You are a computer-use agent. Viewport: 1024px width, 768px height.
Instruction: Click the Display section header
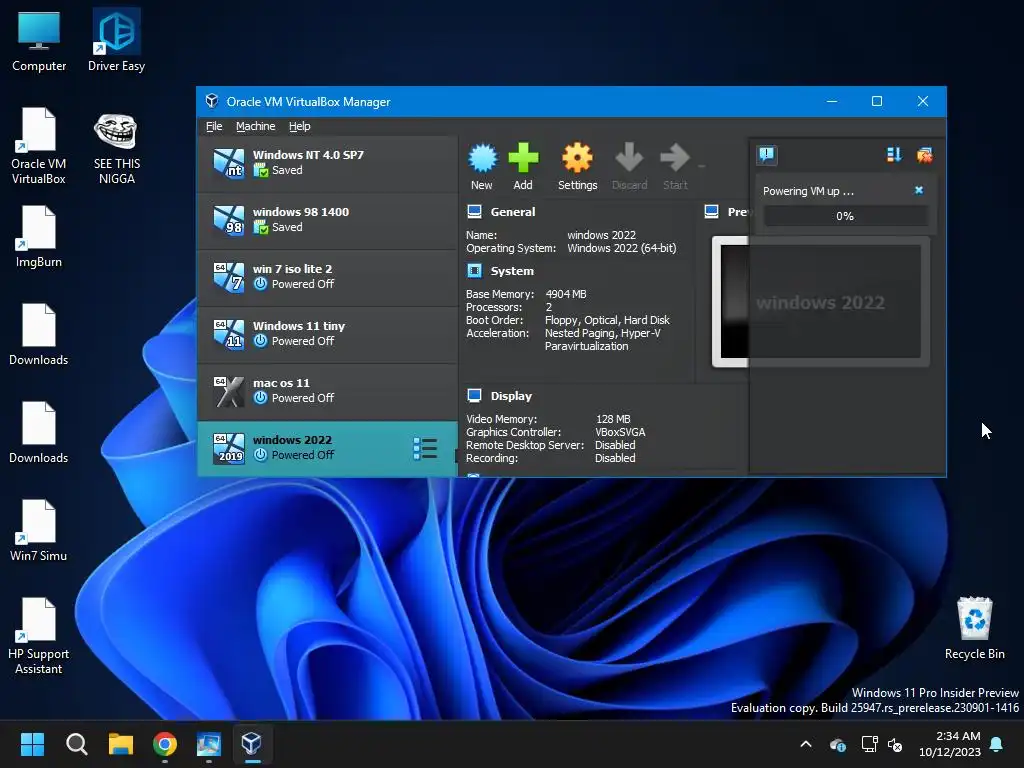click(x=511, y=396)
